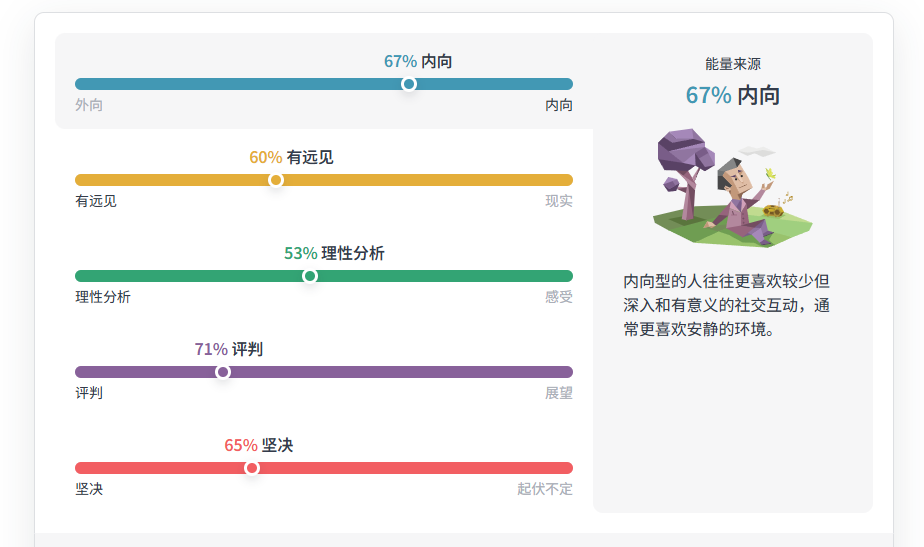924x547 pixels.
Task: Select the 67% 内向 trait row heading
Action: (418, 61)
